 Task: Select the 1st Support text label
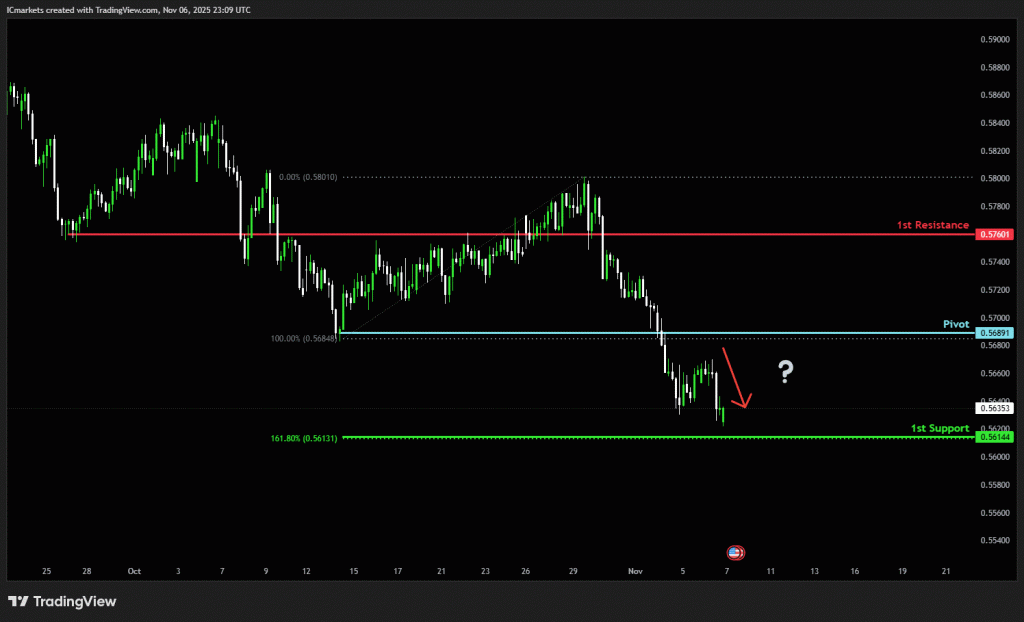940,428
